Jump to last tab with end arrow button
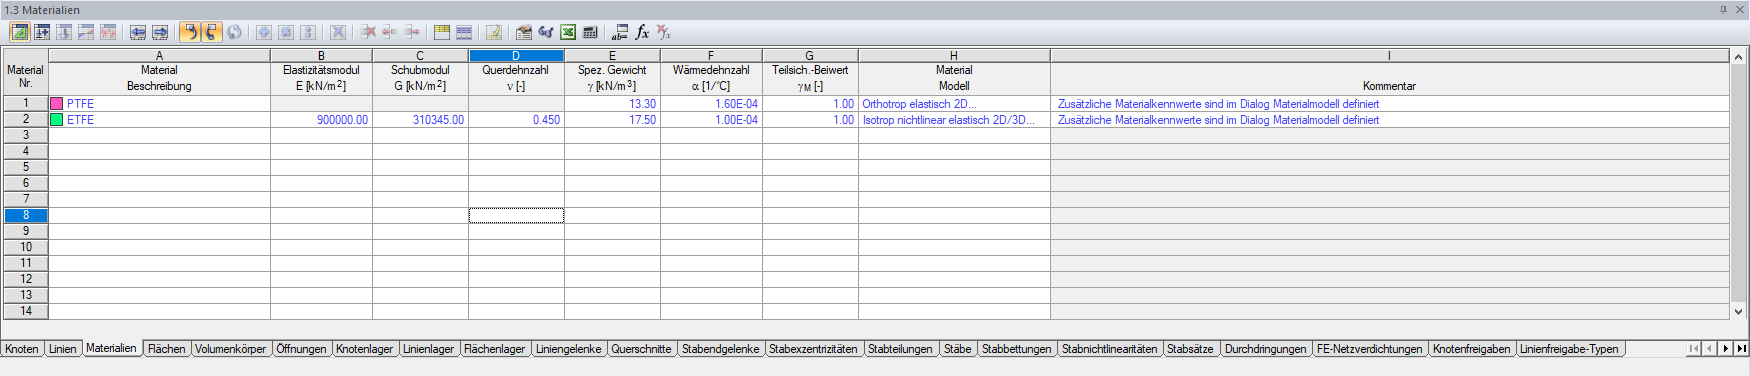1750x376 pixels. pos(1741,349)
